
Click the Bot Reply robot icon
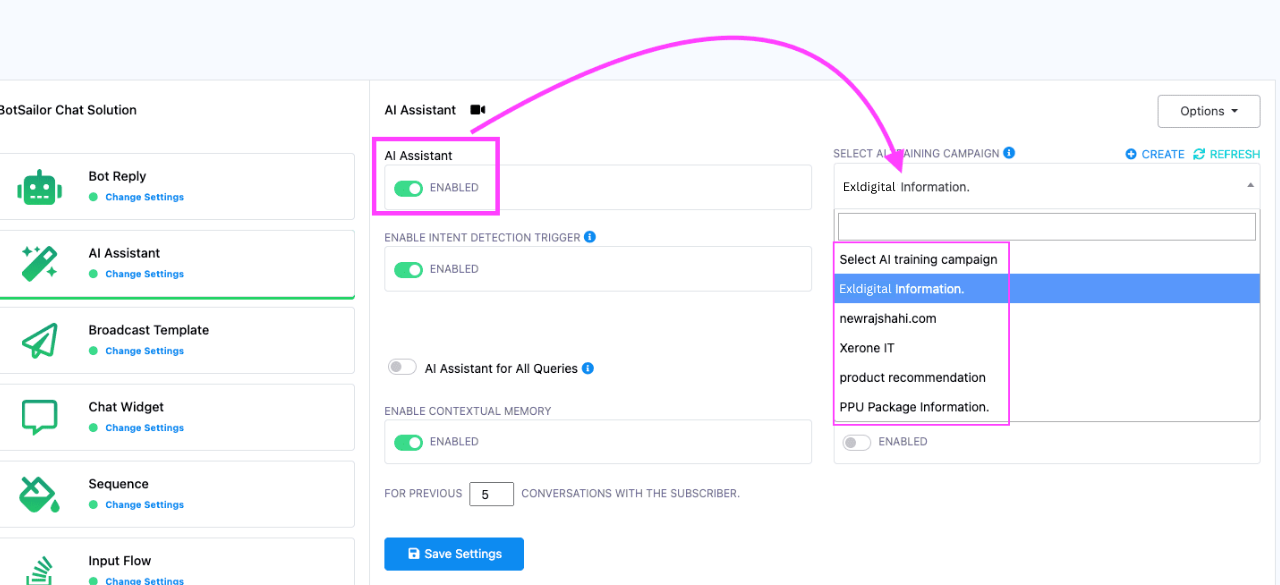(x=40, y=187)
